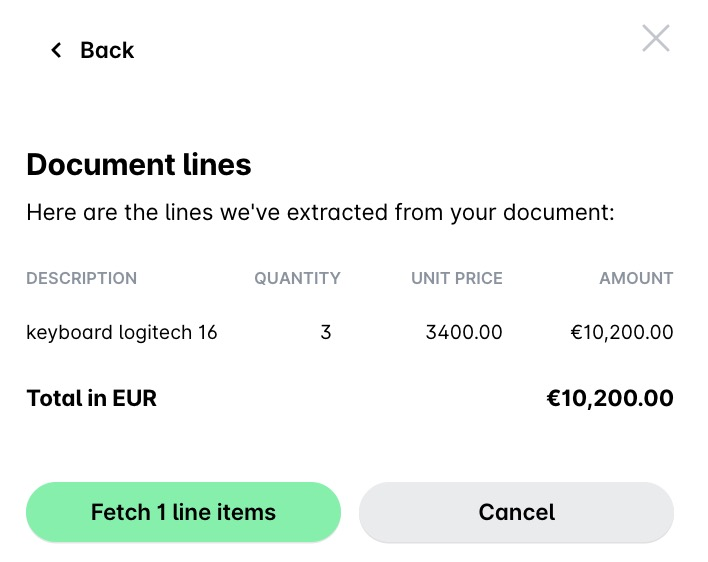The height and width of the screenshot is (562, 708).
Task: Select the quantity value 3
Action: (326, 332)
